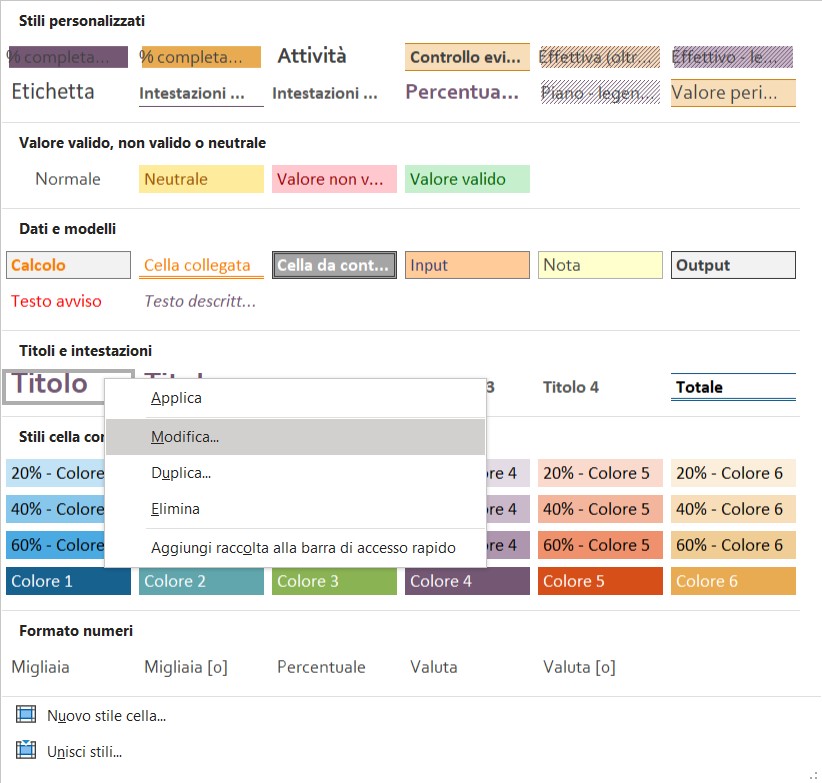The height and width of the screenshot is (783, 822).
Task: Apply Percentuale number format style
Action: [x=321, y=667]
